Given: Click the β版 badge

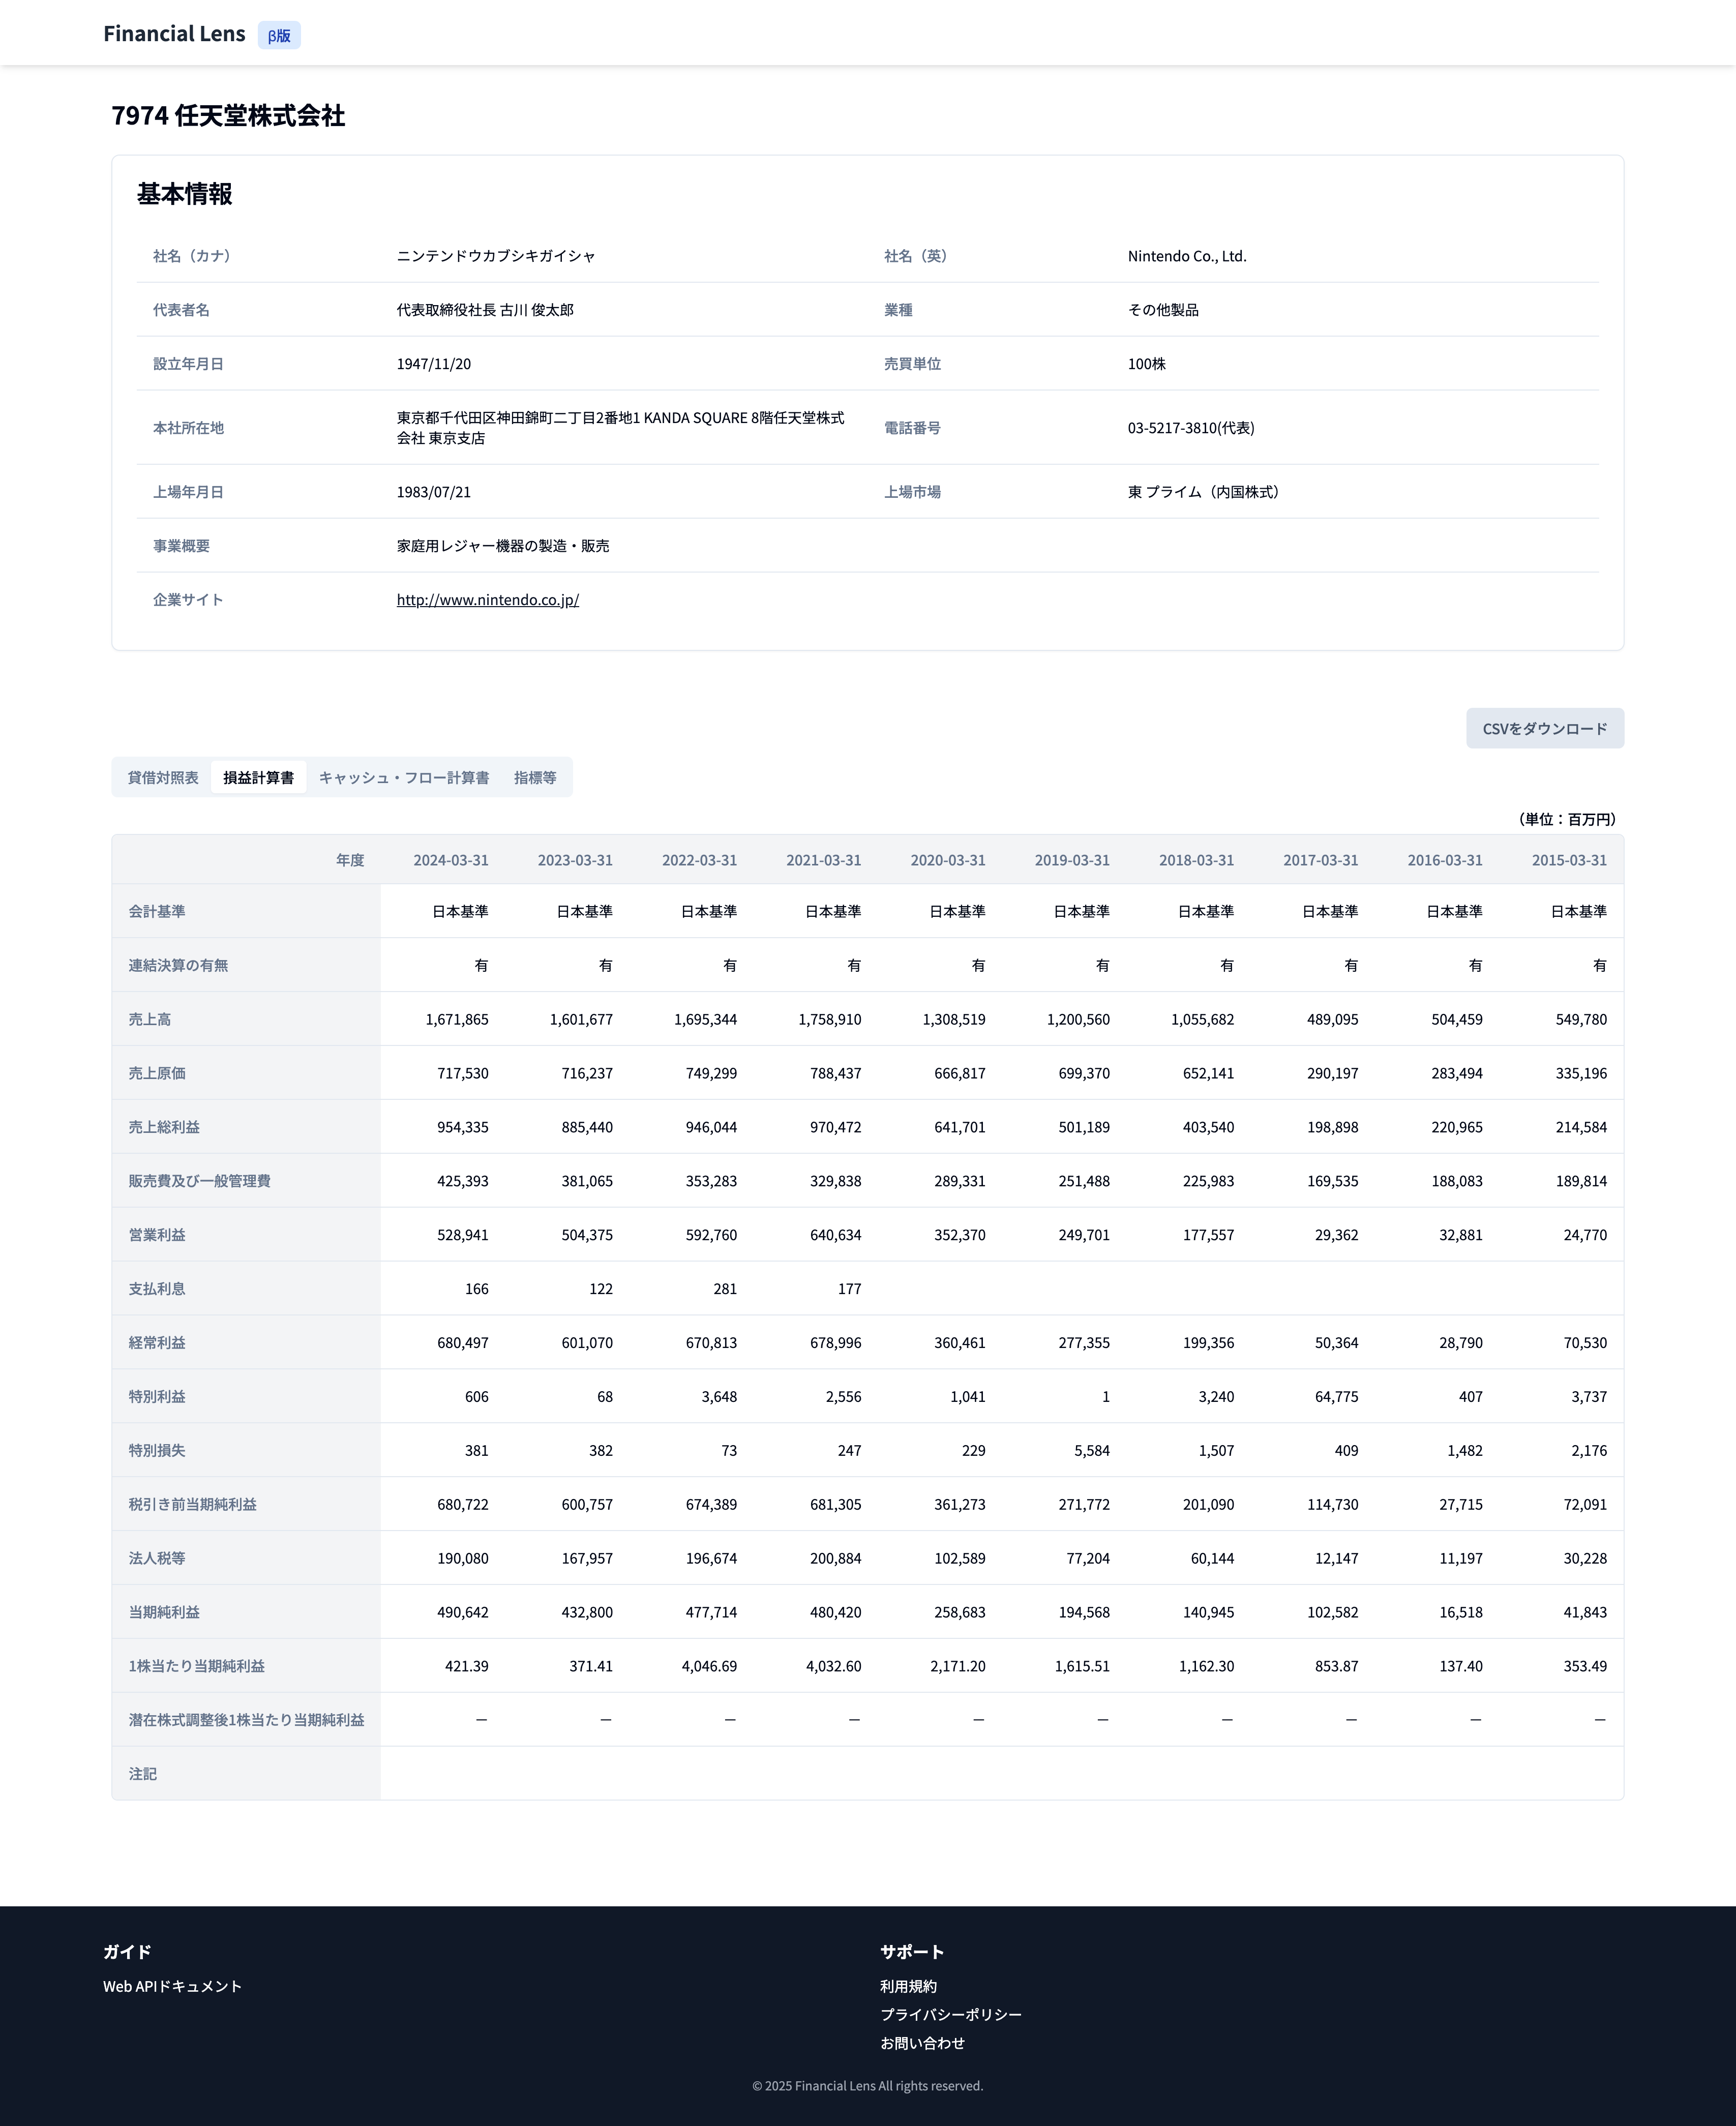Looking at the screenshot, I should [x=279, y=36].
